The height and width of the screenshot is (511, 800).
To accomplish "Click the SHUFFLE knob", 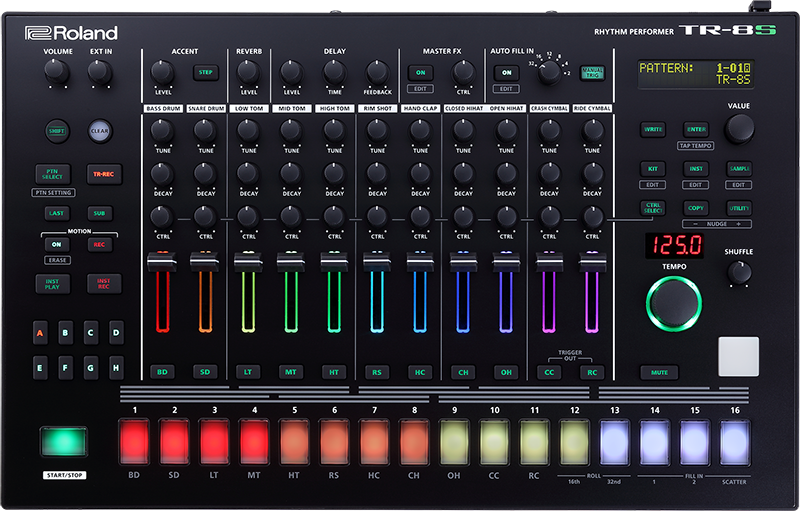I will tap(739, 273).
